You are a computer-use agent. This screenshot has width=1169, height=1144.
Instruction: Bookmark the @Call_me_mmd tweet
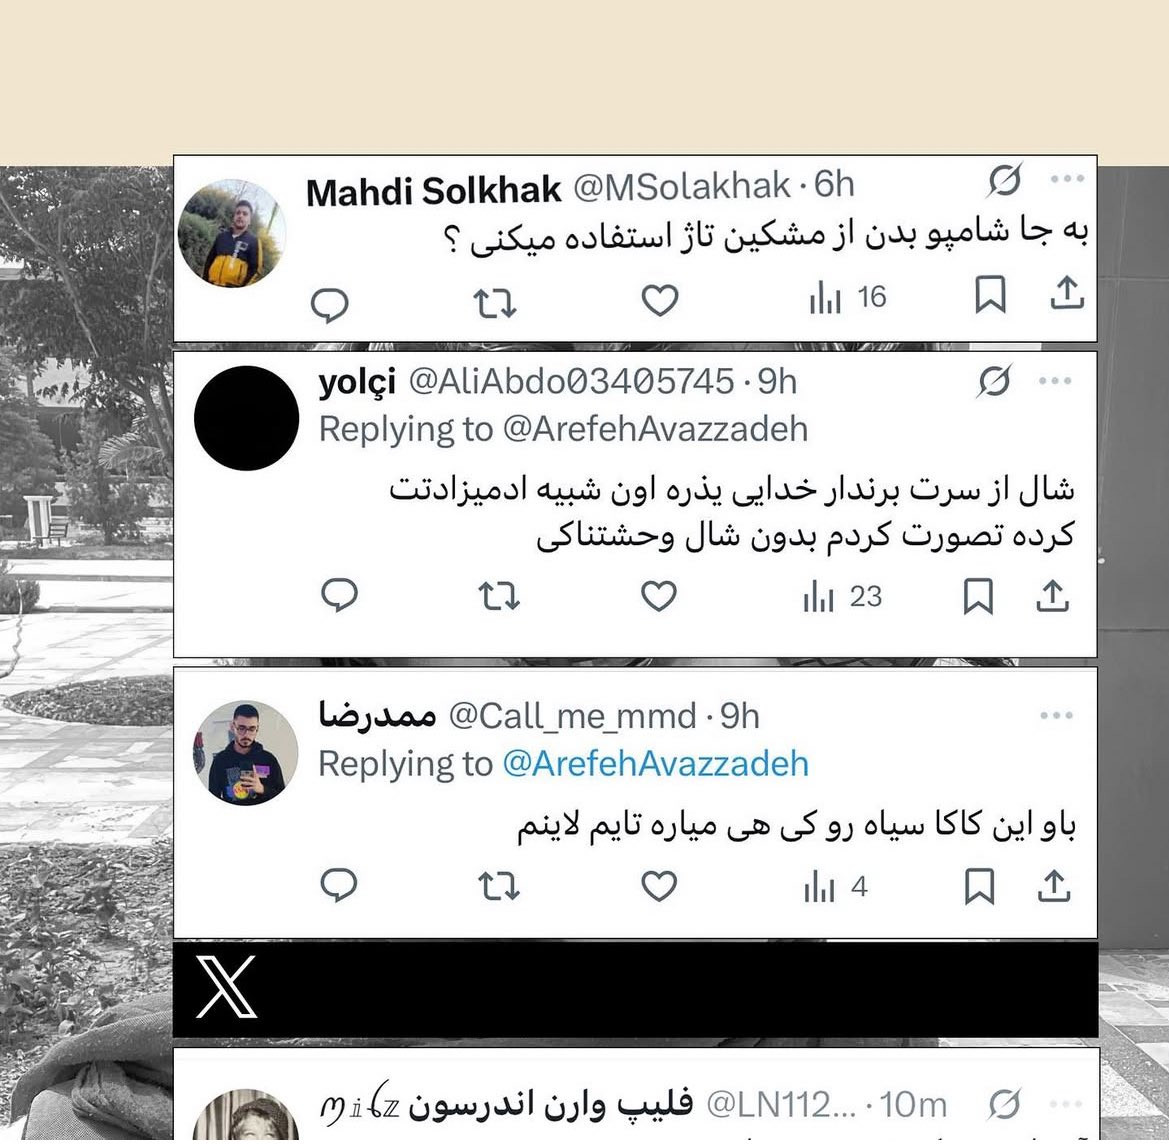980,886
